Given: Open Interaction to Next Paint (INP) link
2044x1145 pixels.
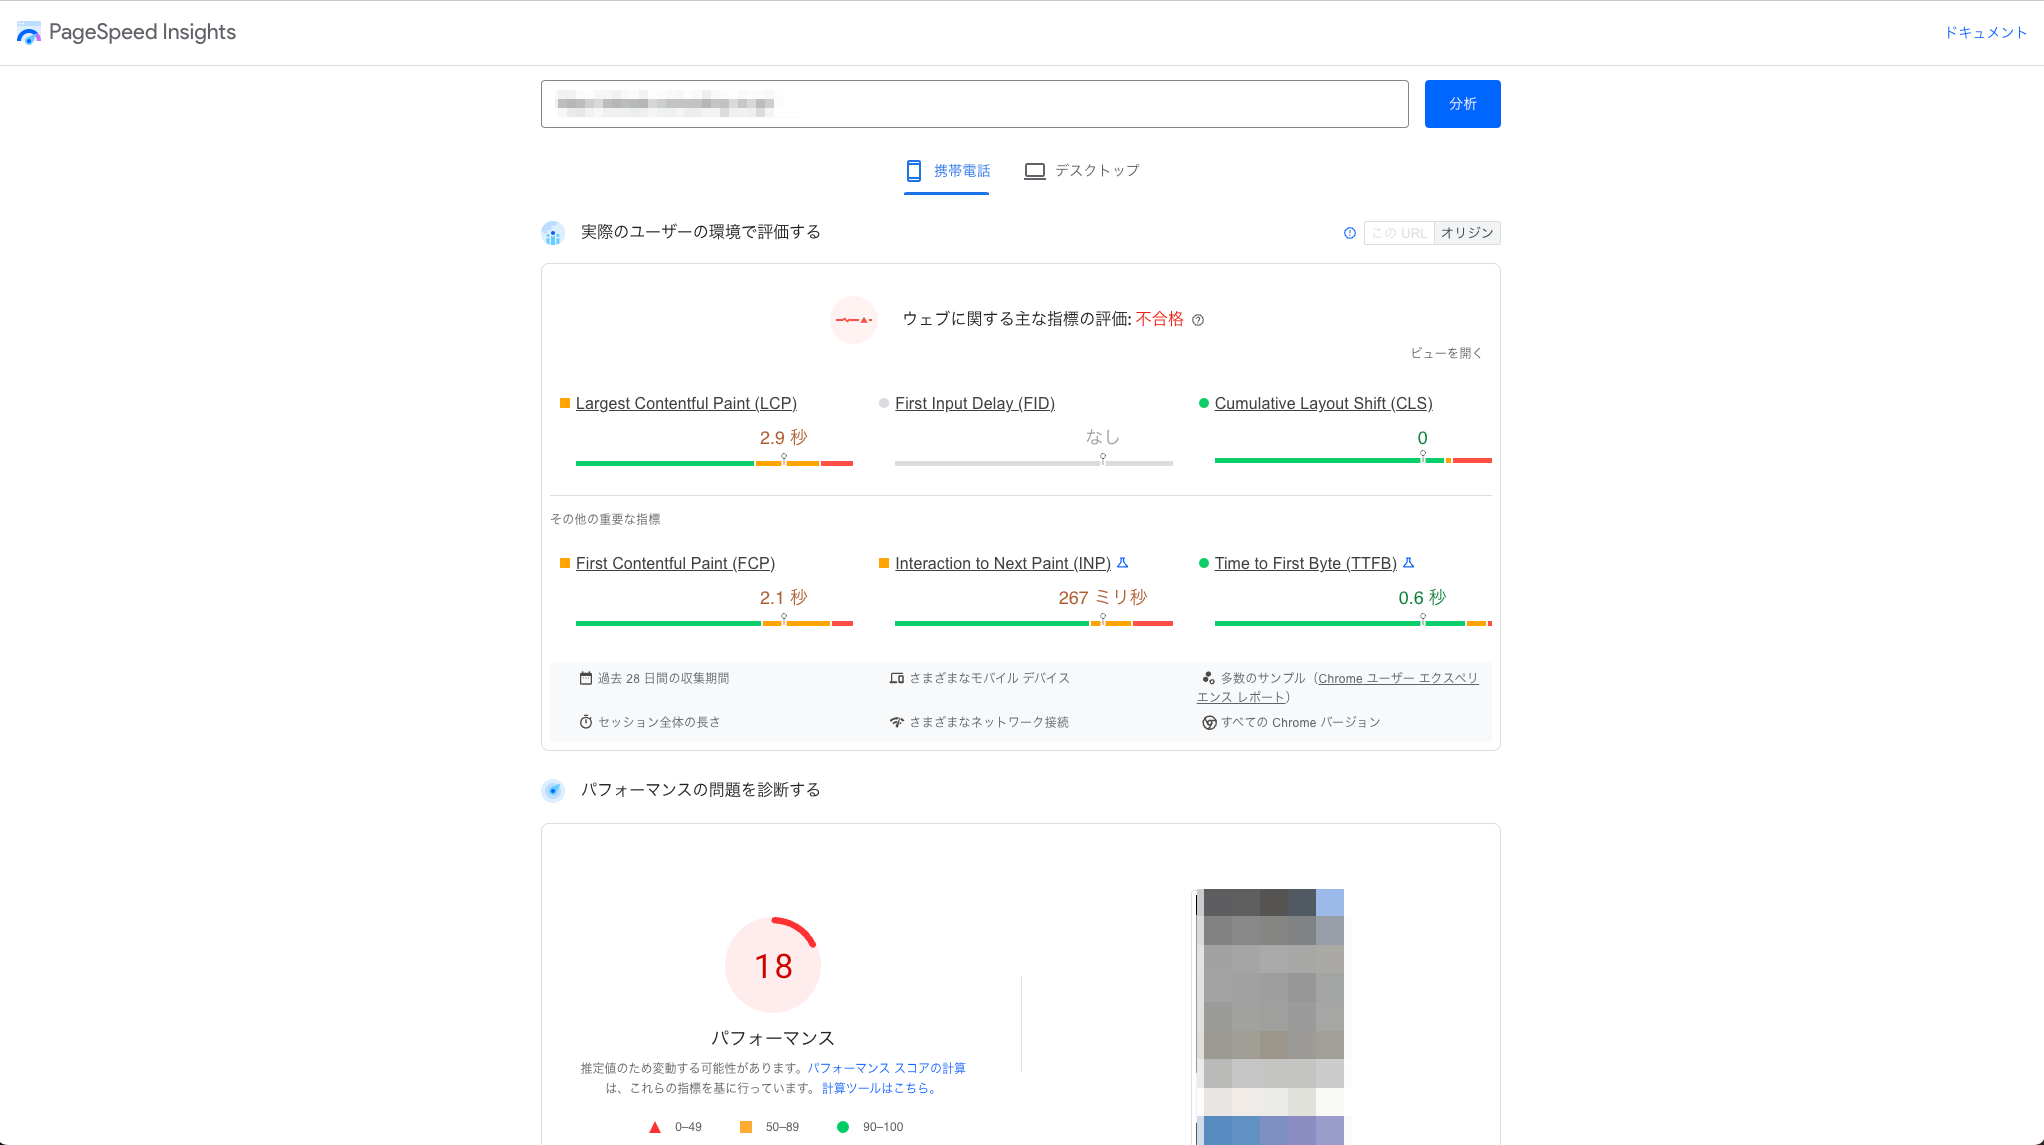Looking at the screenshot, I should point(1003,563).
